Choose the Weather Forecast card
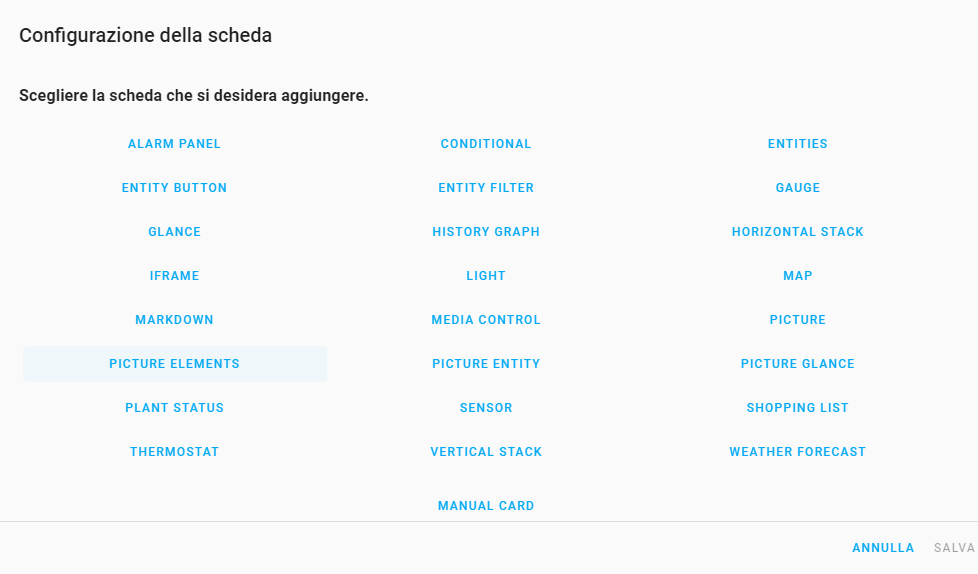The width and height of the screenshot is (978, 574). click(x=797, y=452)
